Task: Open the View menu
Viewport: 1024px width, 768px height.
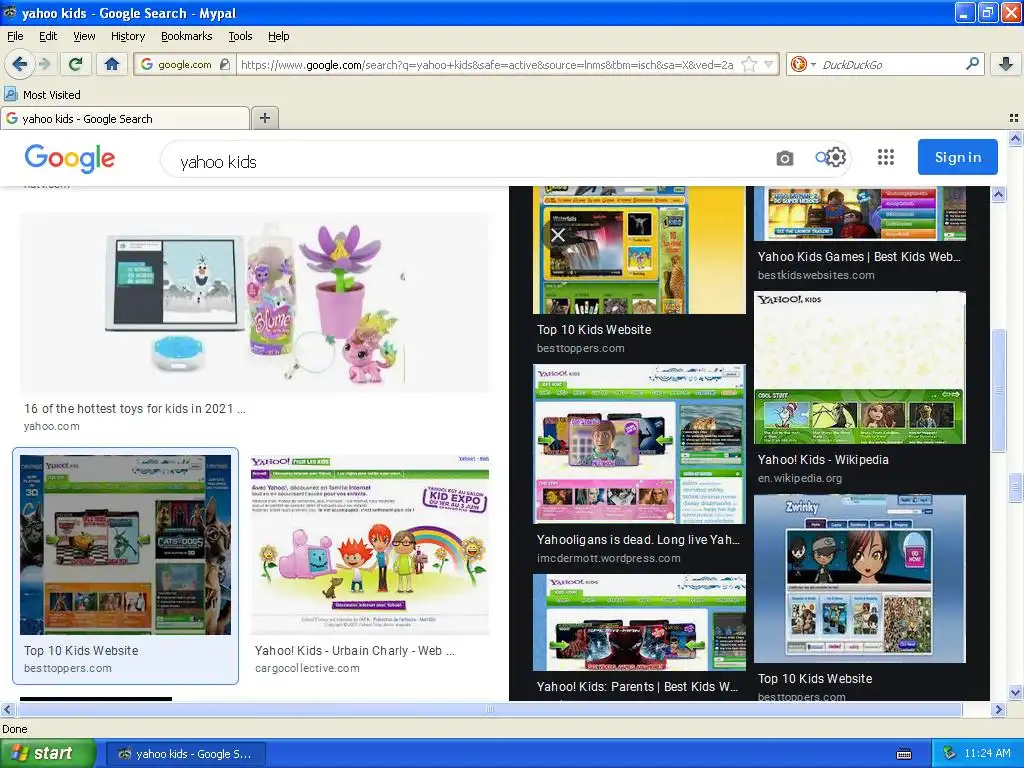Action: coord(84,36)
